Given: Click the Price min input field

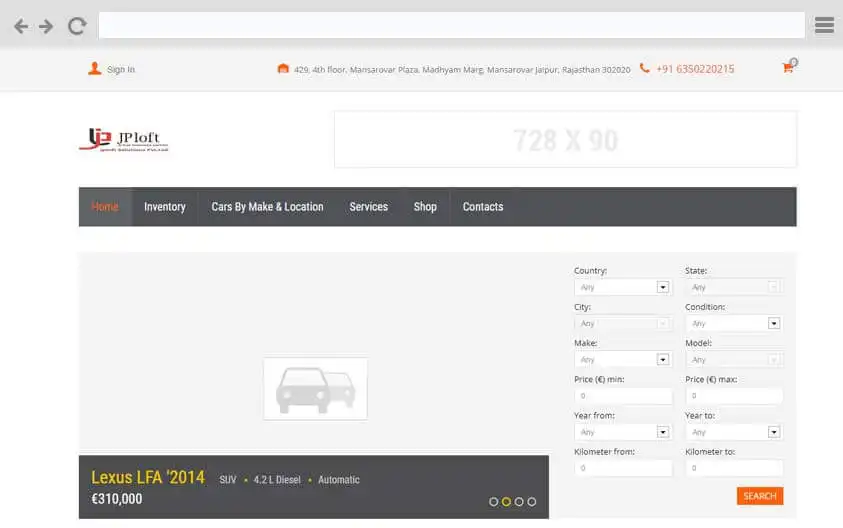Looking at the screenshot, I should 622,396.
